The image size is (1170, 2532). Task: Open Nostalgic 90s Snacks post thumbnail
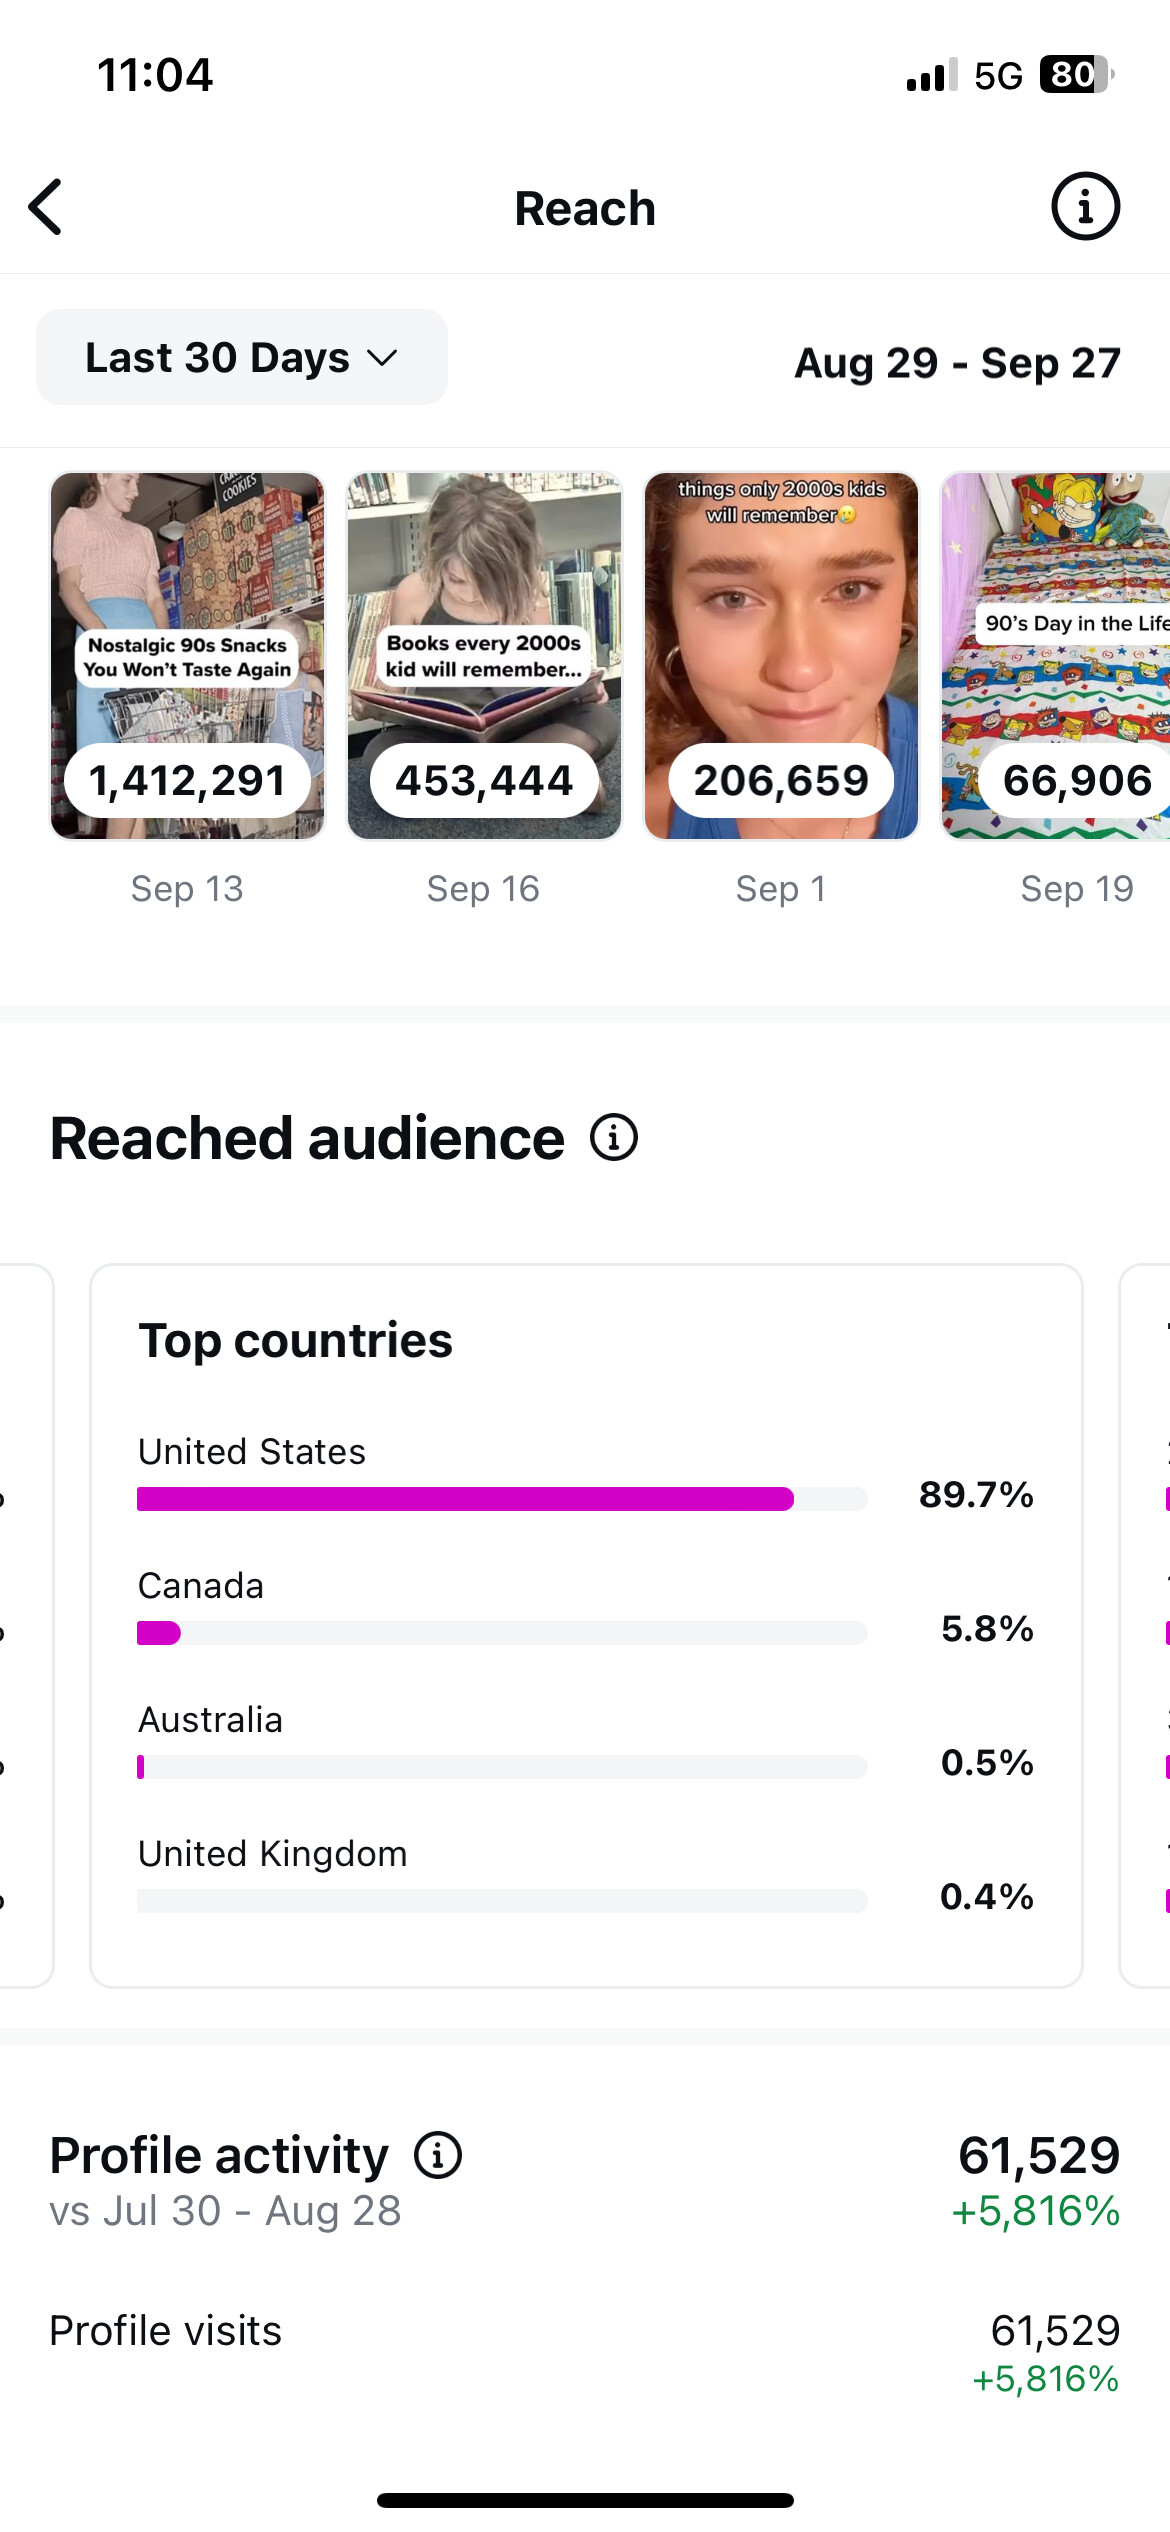(188, 656)
